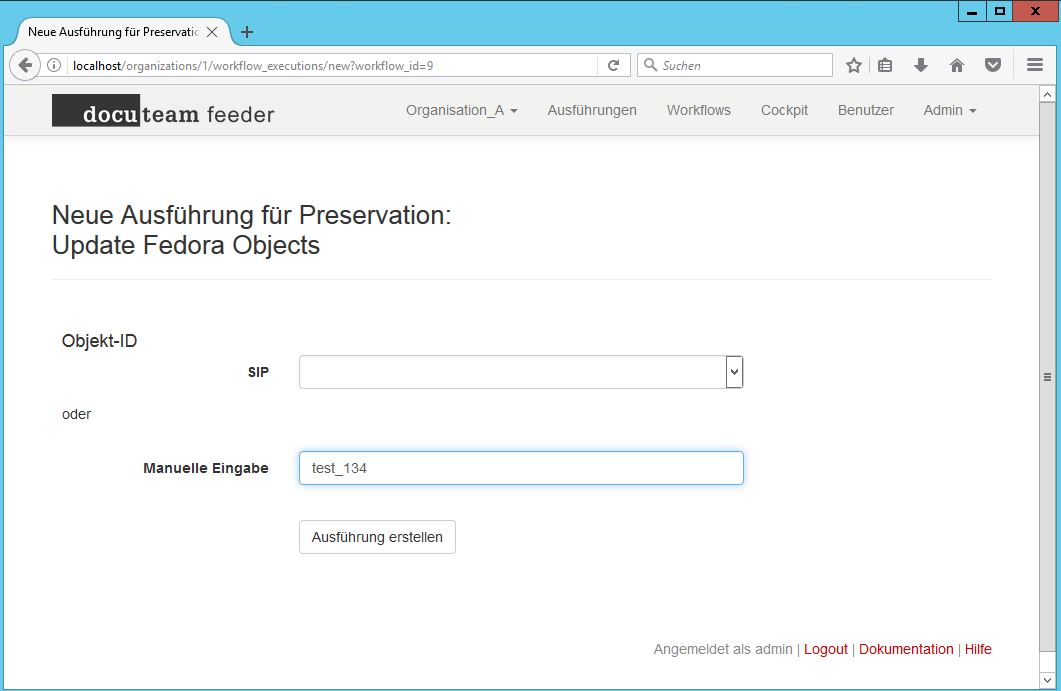The image size is (1061, 691).
Task: Open the Pocket icon in toolbar
Action: tap(993, 66)
